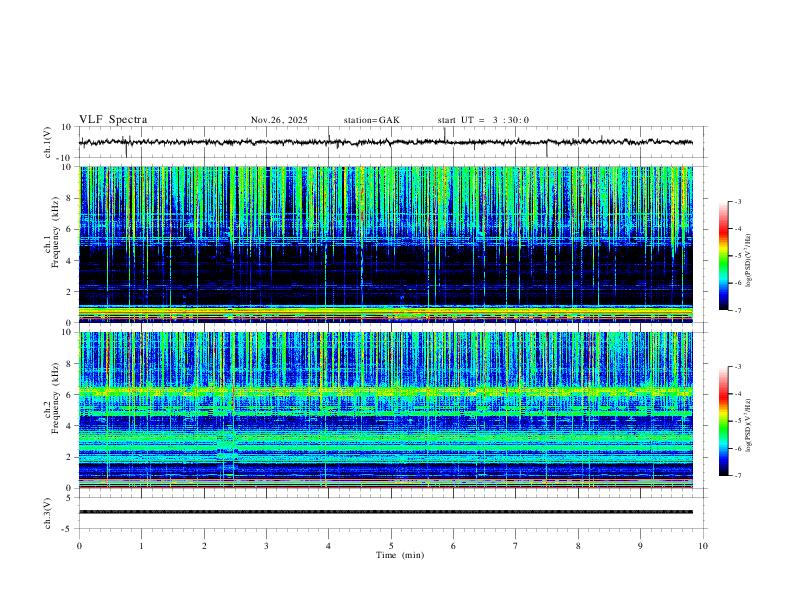This screenshot has width=792, height=612.
Task: Click the time axis tick label 5
Action: point(391,546)
